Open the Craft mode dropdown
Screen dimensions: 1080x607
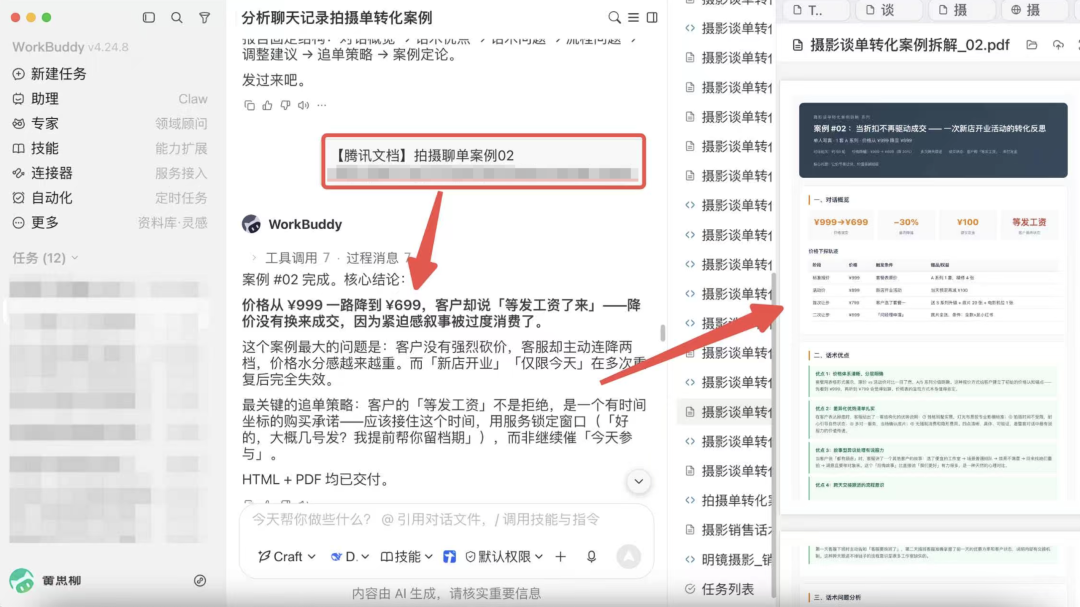pyautogui.click(x=287, y=556)
